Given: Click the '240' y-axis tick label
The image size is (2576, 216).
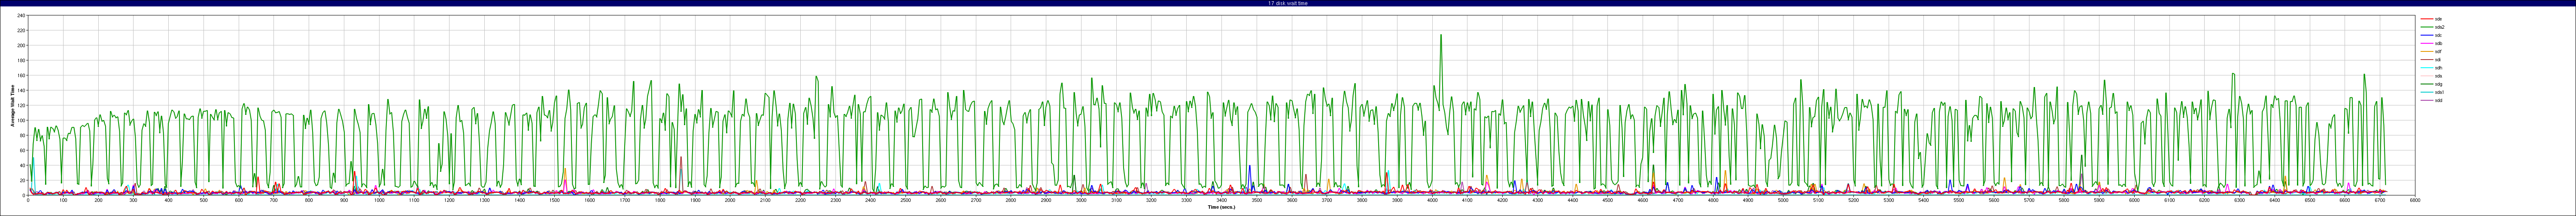Looking at the screenshot, I should pos(21,16).
